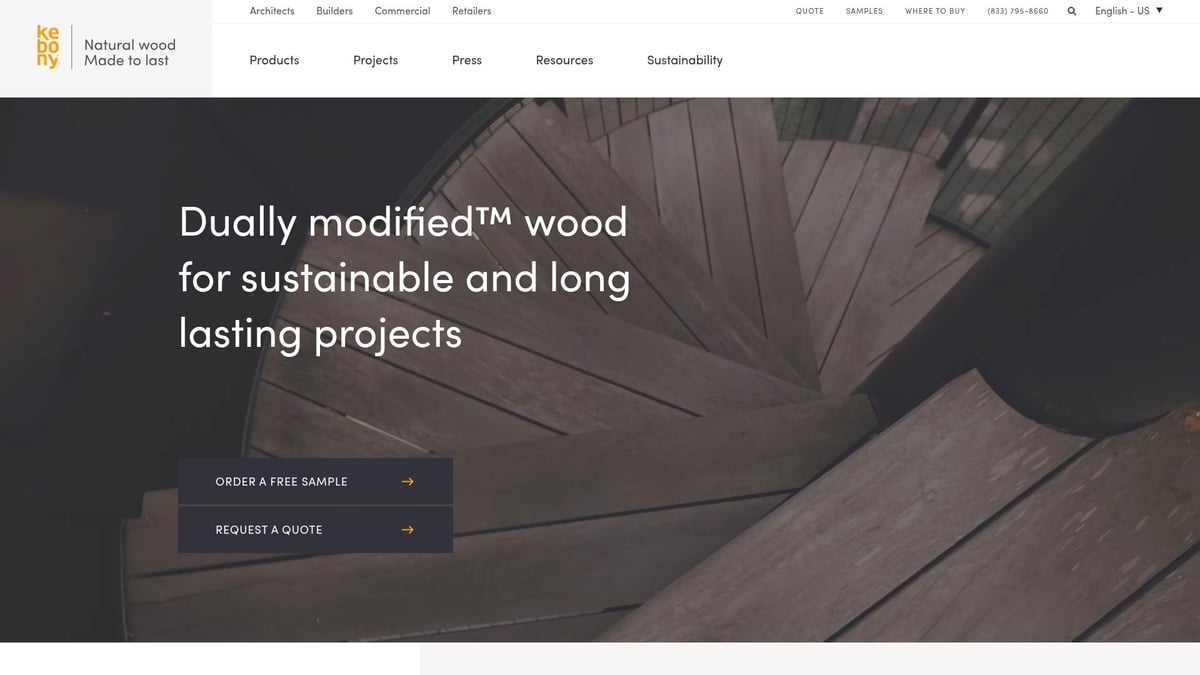Open the Resources menu
Screen dimensions: 1200x675
(x=564, y=60)
